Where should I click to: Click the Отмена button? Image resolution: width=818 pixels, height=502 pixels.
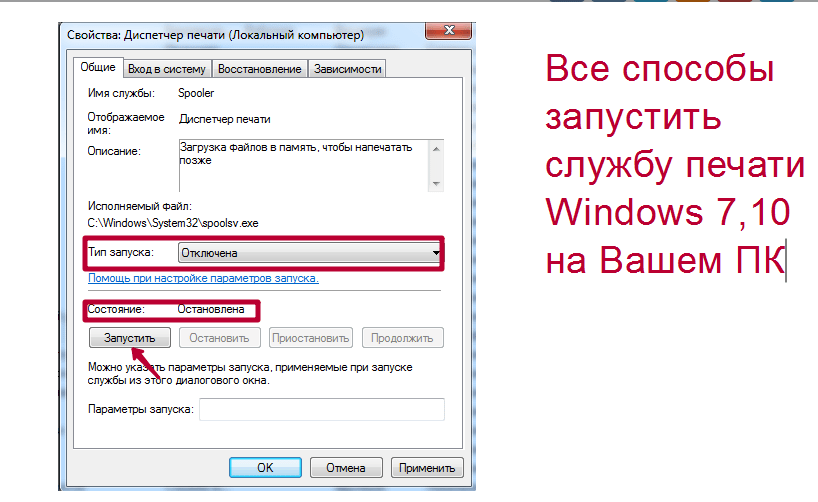click(x=346, y=468)
